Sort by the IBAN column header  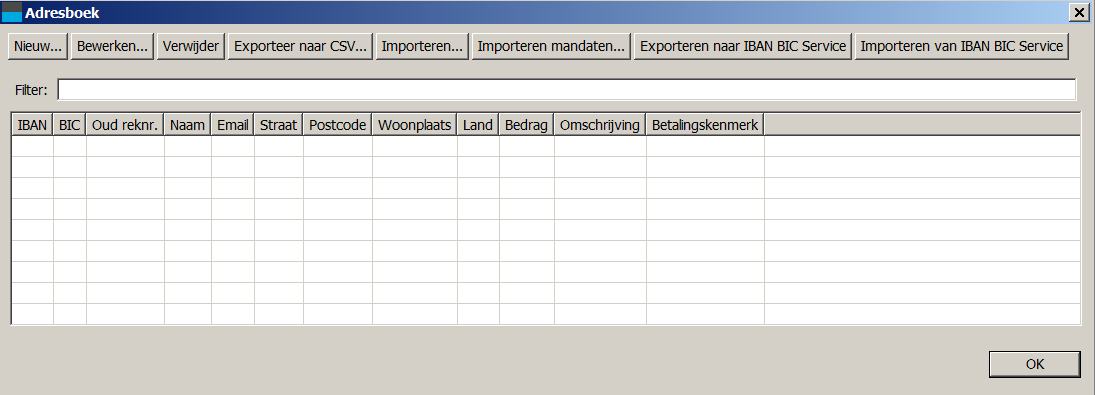pos(33,125)
